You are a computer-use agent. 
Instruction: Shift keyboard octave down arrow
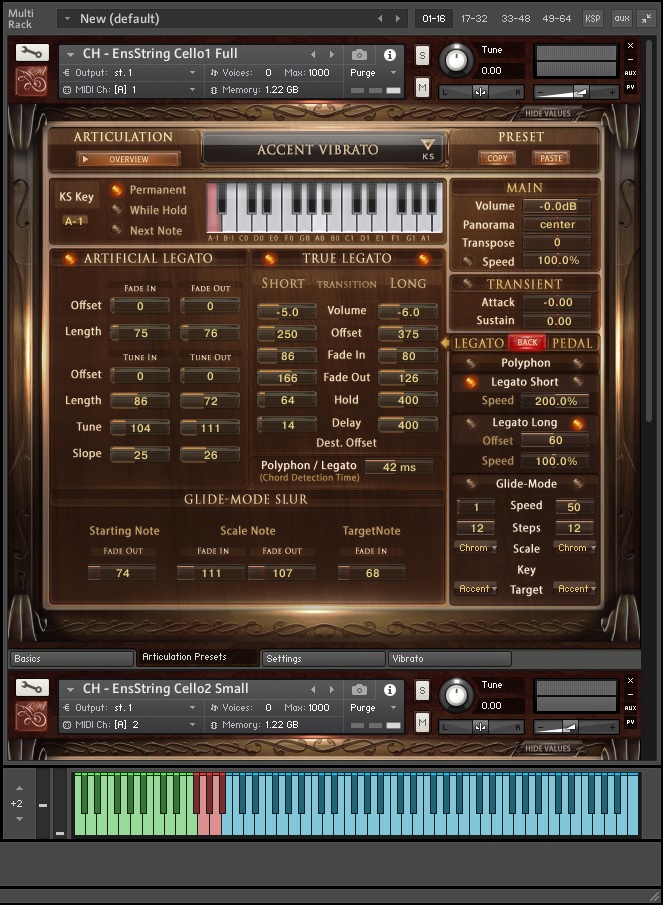pos(19,819)
